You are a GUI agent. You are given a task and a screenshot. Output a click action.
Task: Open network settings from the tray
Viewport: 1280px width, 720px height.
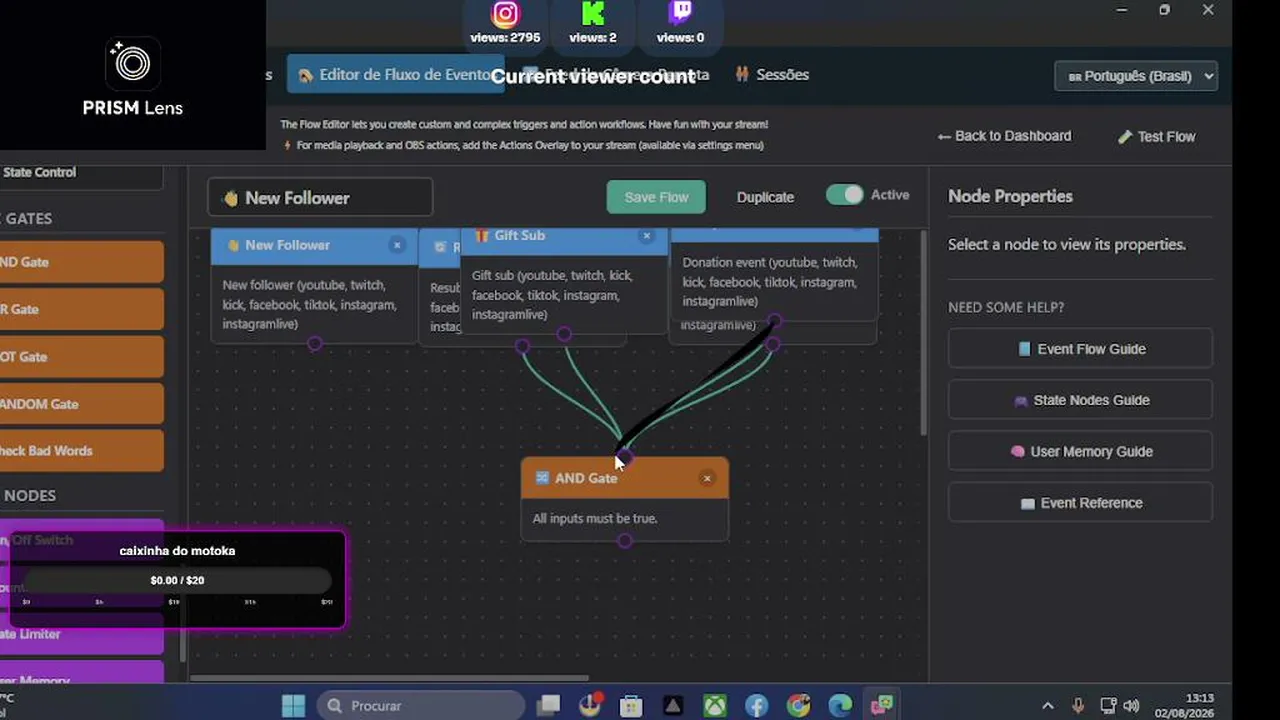point(1107,706)
